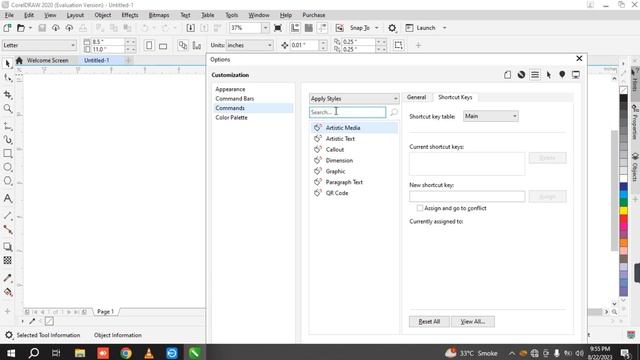This screenshot has height=360, width=640.
Task: Open the Apply Styles category dropdown
Action: point(354,99)
